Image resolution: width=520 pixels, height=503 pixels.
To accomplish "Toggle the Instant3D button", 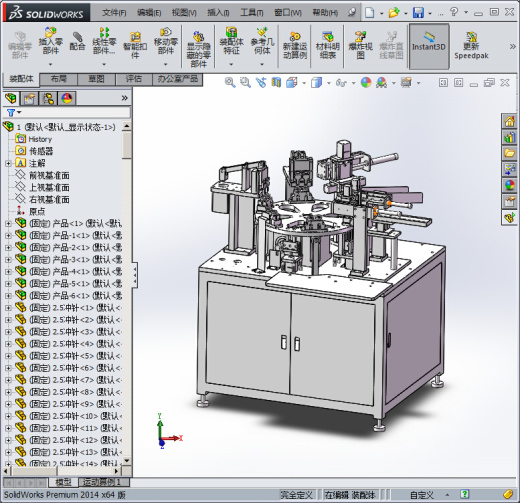I will [x=429, y=46].
